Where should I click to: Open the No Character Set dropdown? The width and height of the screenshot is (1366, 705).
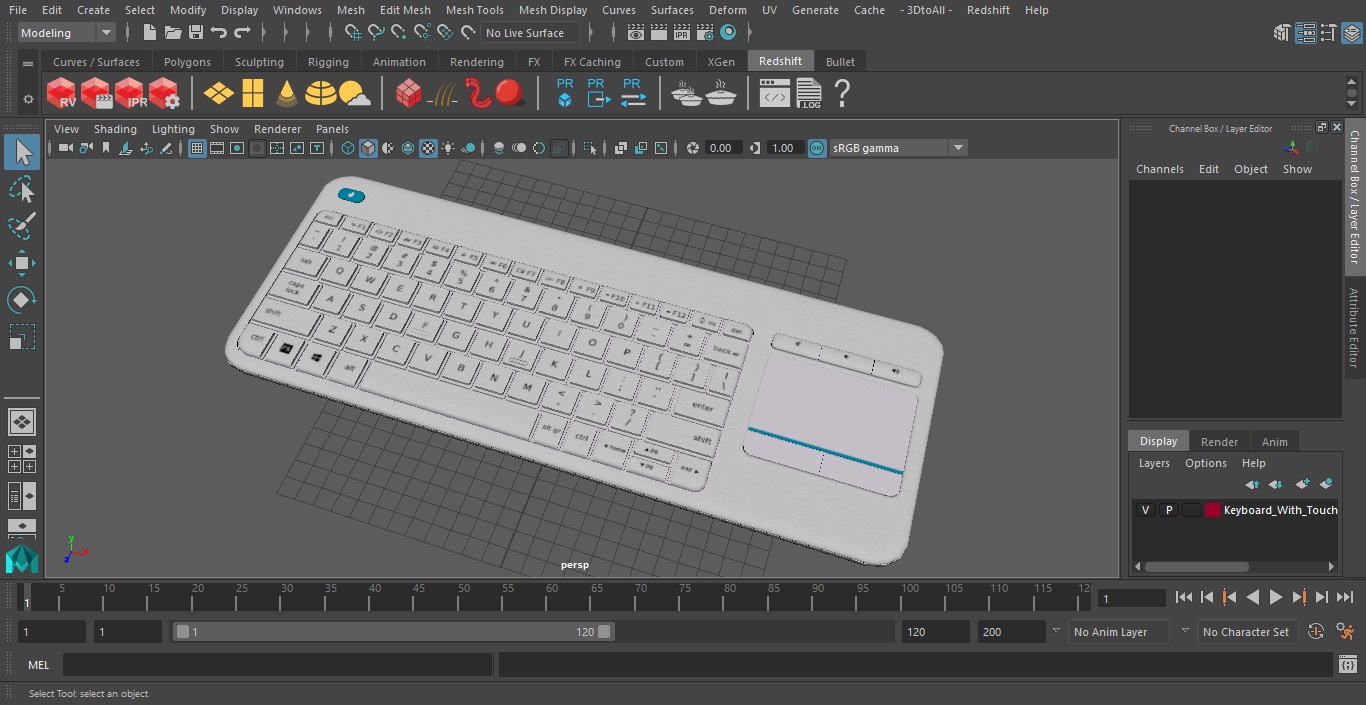tap(1247, 632)
